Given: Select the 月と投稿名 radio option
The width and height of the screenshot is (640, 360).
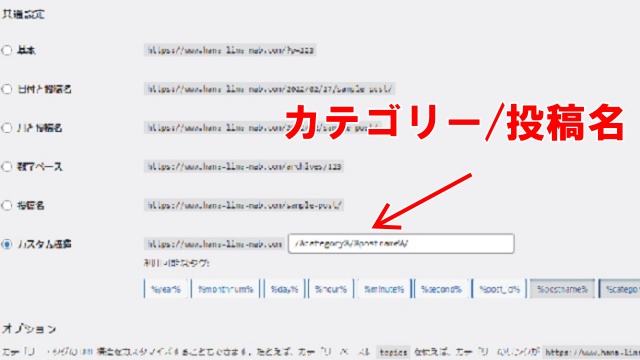Looking at the screenshot, I should pos(7,128).
